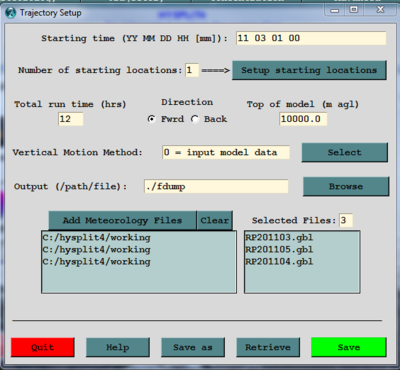This screenshot has width=400, height=370.
Task: Click Add Meteorology Files
Action: [x=122, y=220]
